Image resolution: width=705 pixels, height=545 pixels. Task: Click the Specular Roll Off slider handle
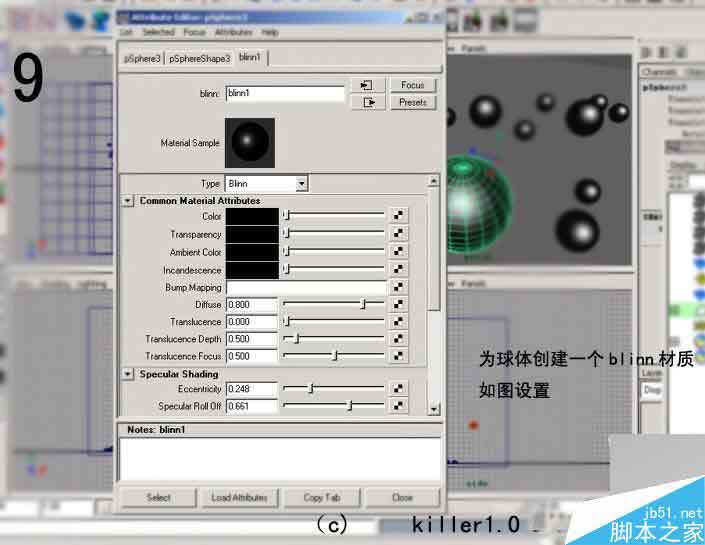click(x=350, y=406)
